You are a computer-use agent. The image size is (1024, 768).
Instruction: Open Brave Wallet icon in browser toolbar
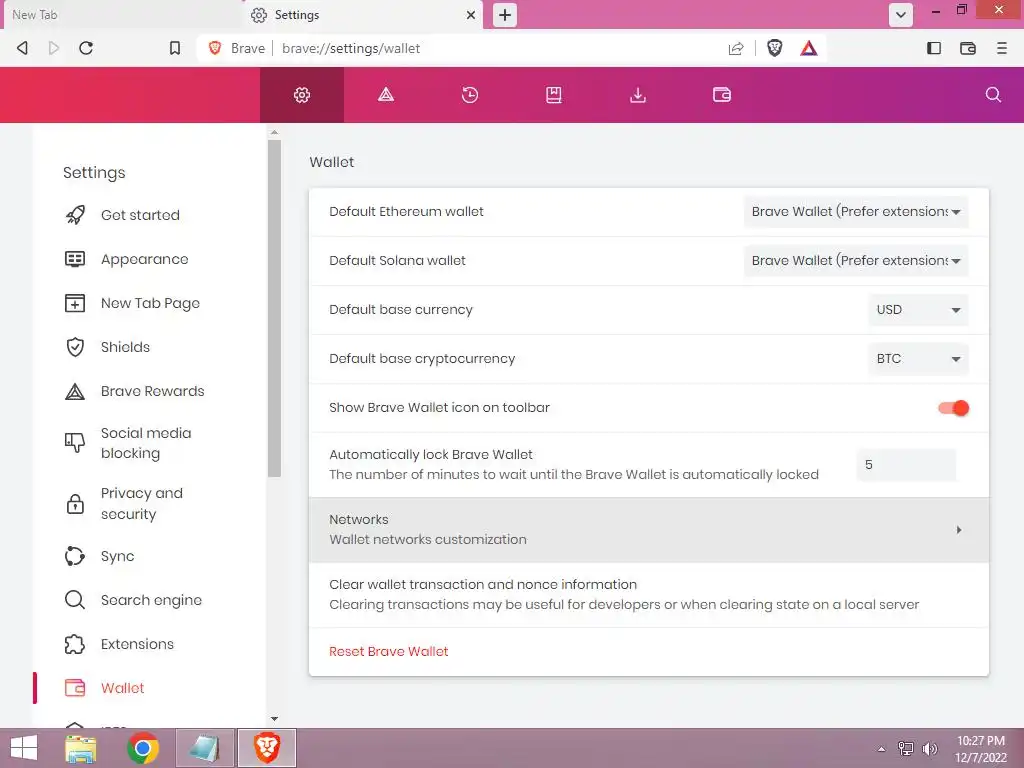click(x=968, y=48)
